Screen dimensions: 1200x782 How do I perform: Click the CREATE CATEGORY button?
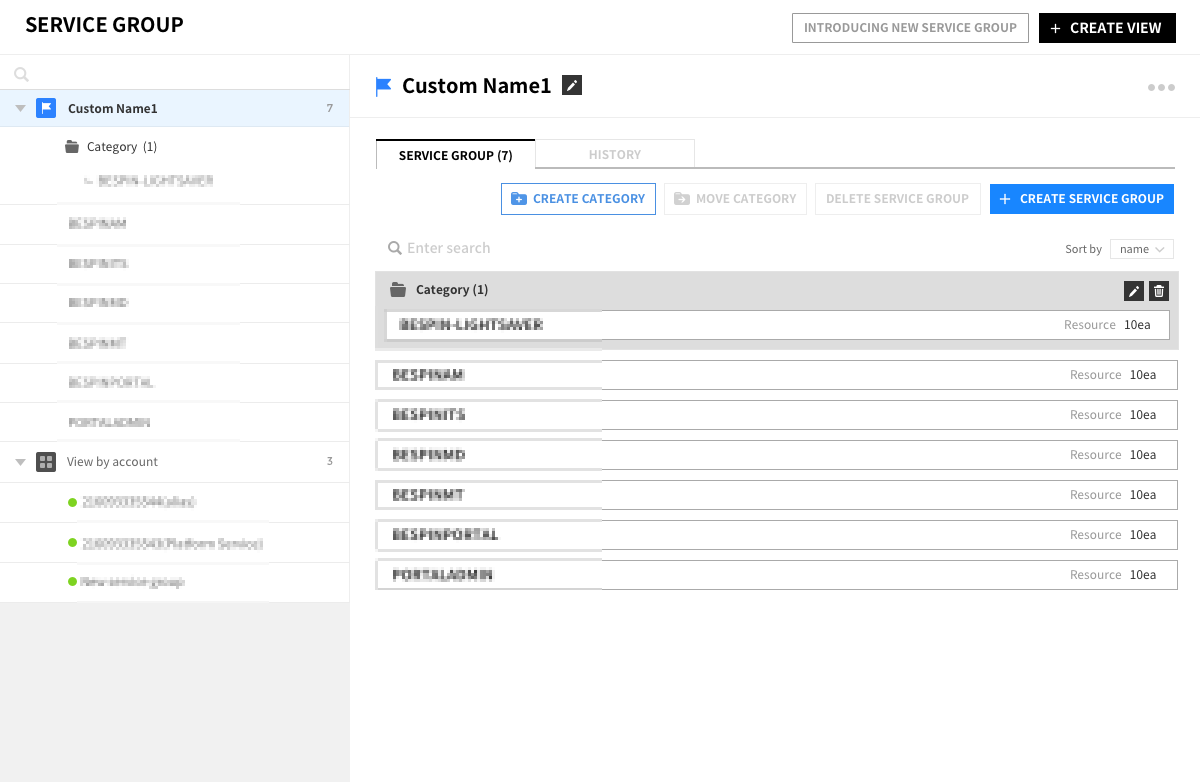pos(578,199)
